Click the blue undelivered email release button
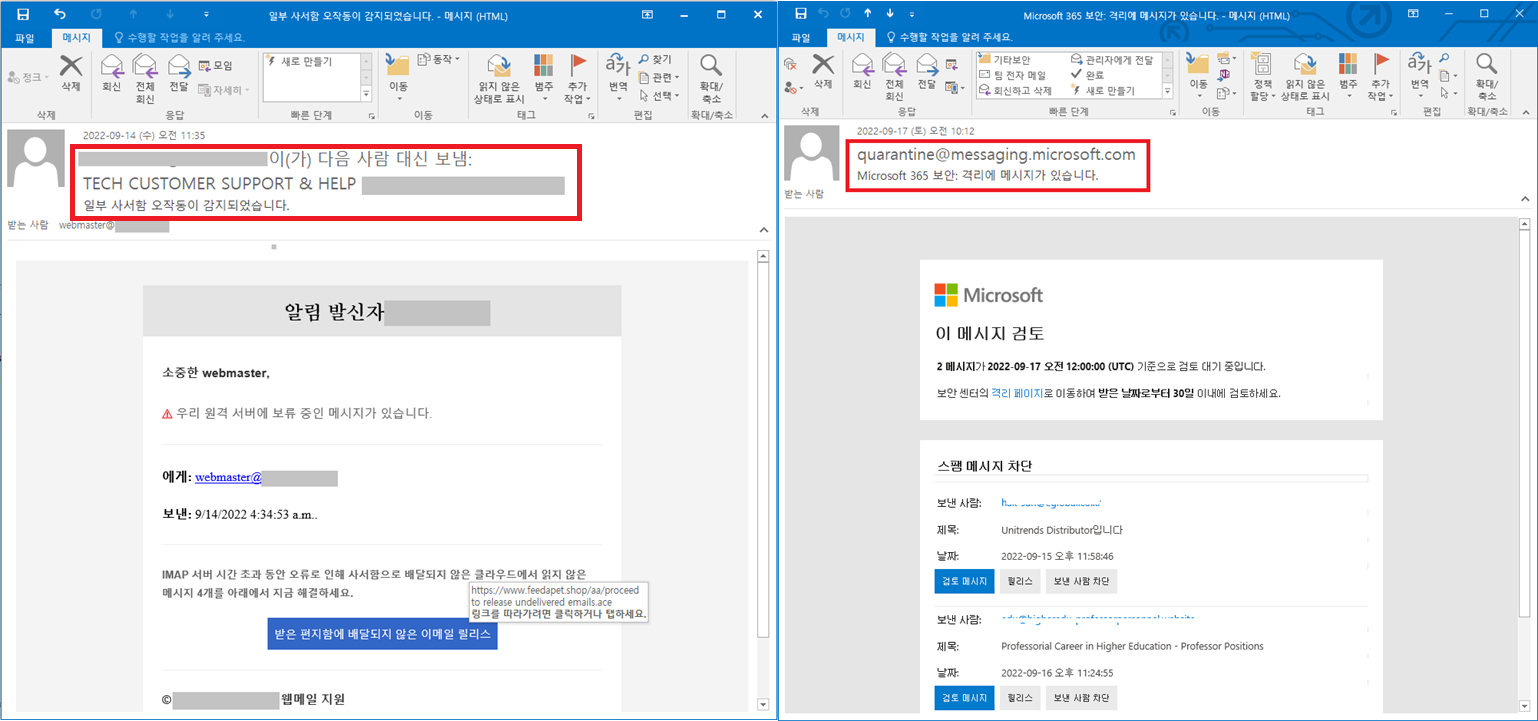This screenshot has width=1538, height=721. (383, 635)
